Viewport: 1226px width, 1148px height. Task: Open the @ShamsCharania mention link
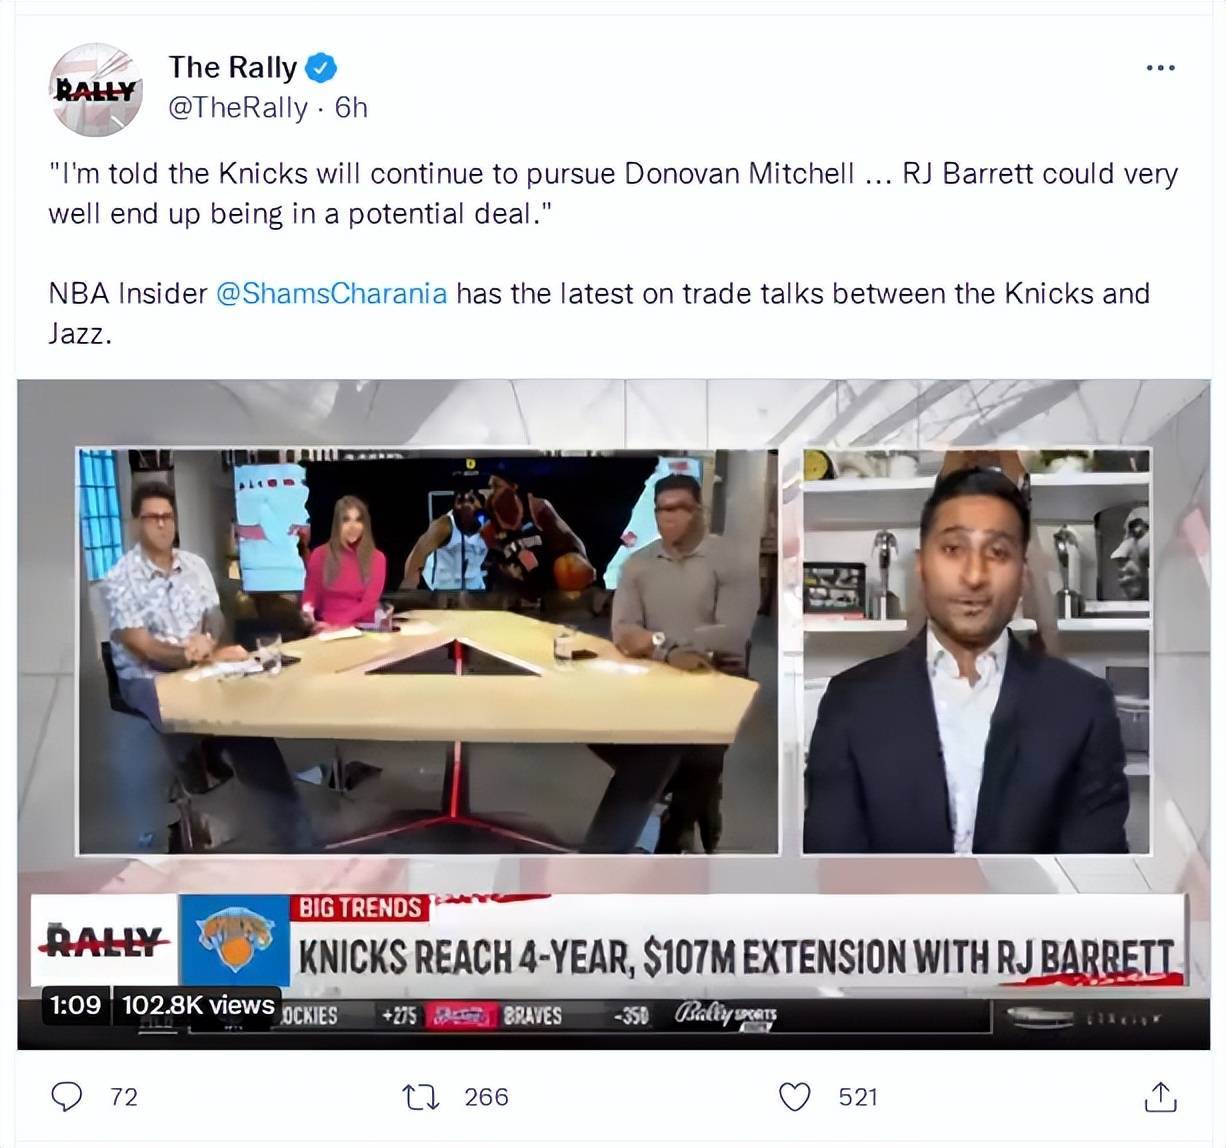point(331,293)
